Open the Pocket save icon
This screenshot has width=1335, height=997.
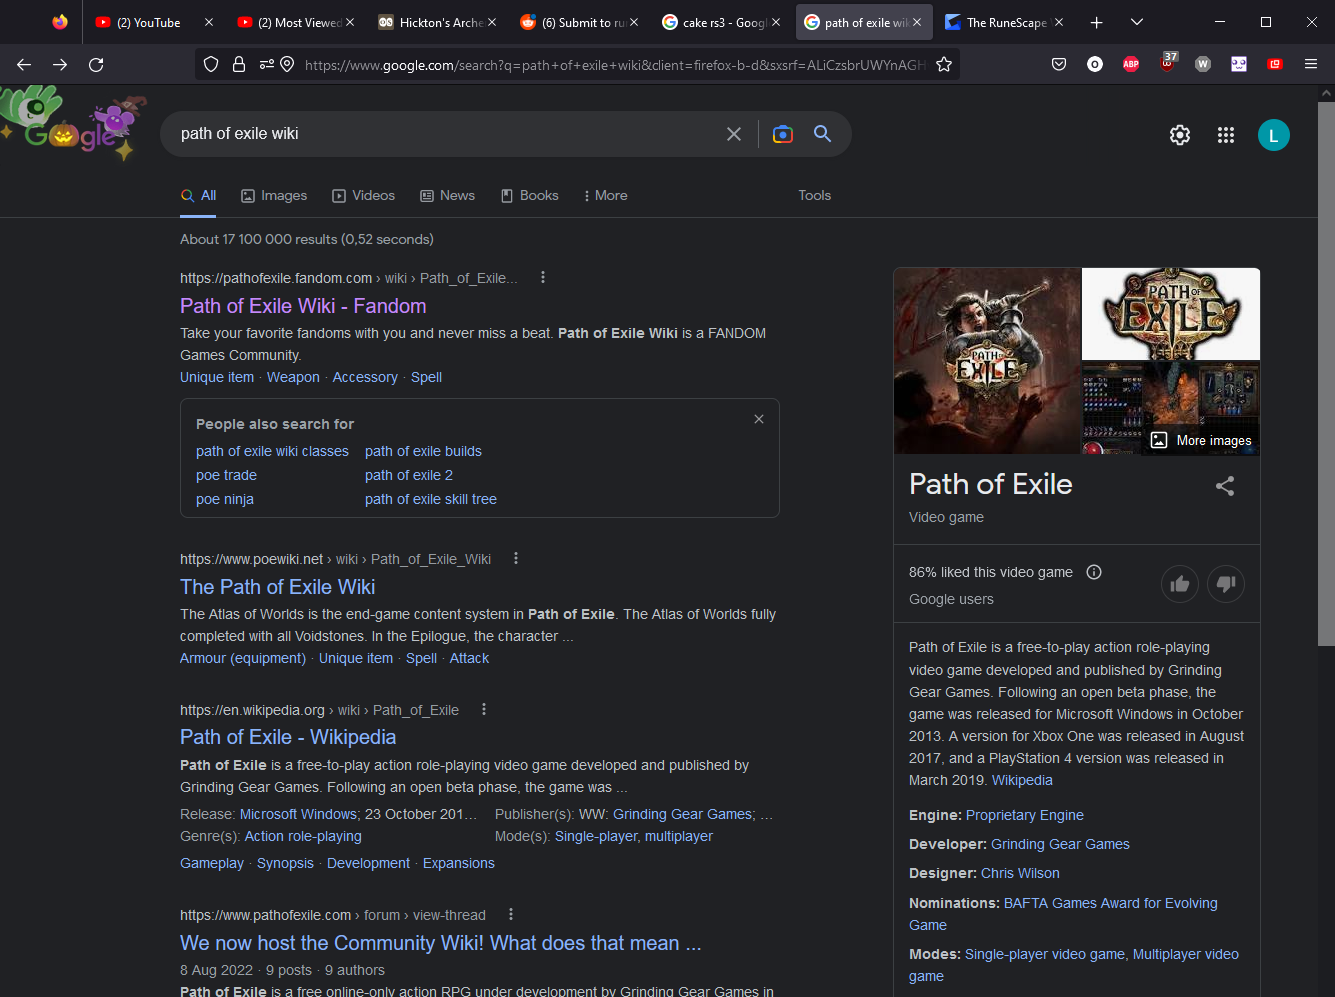point(1059,65)
